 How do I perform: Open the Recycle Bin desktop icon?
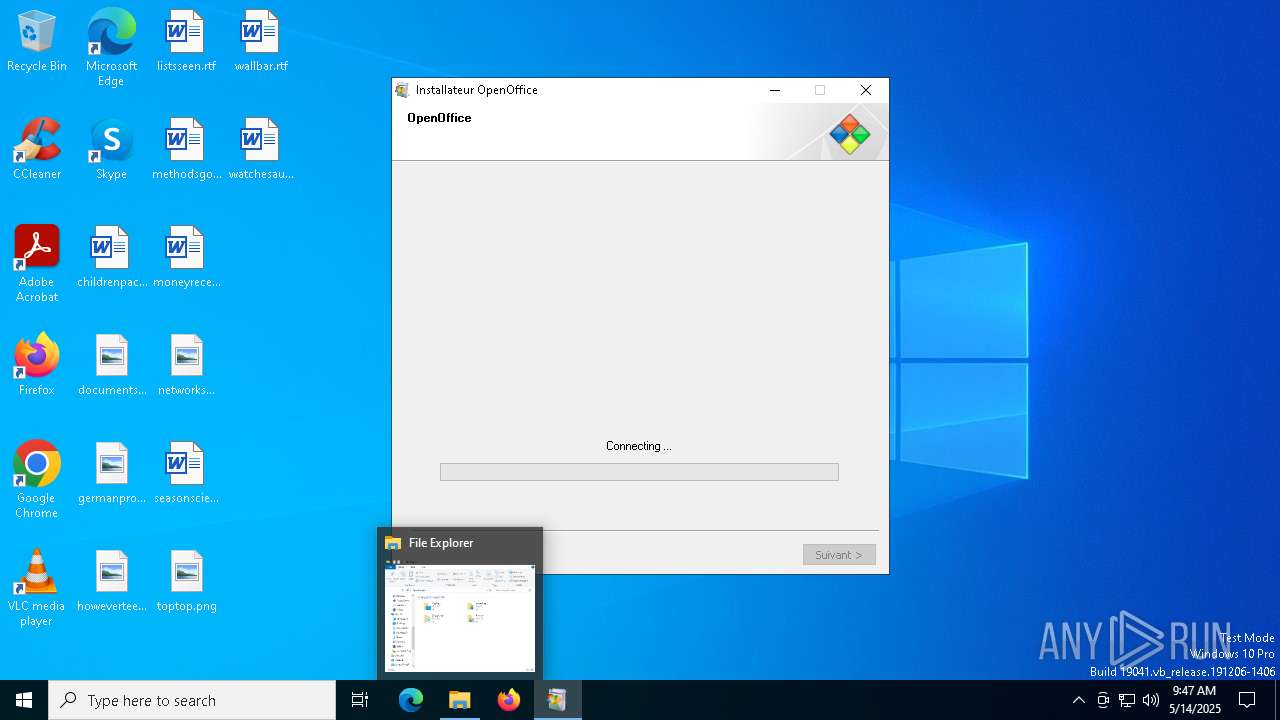click(x=37, y=42)
